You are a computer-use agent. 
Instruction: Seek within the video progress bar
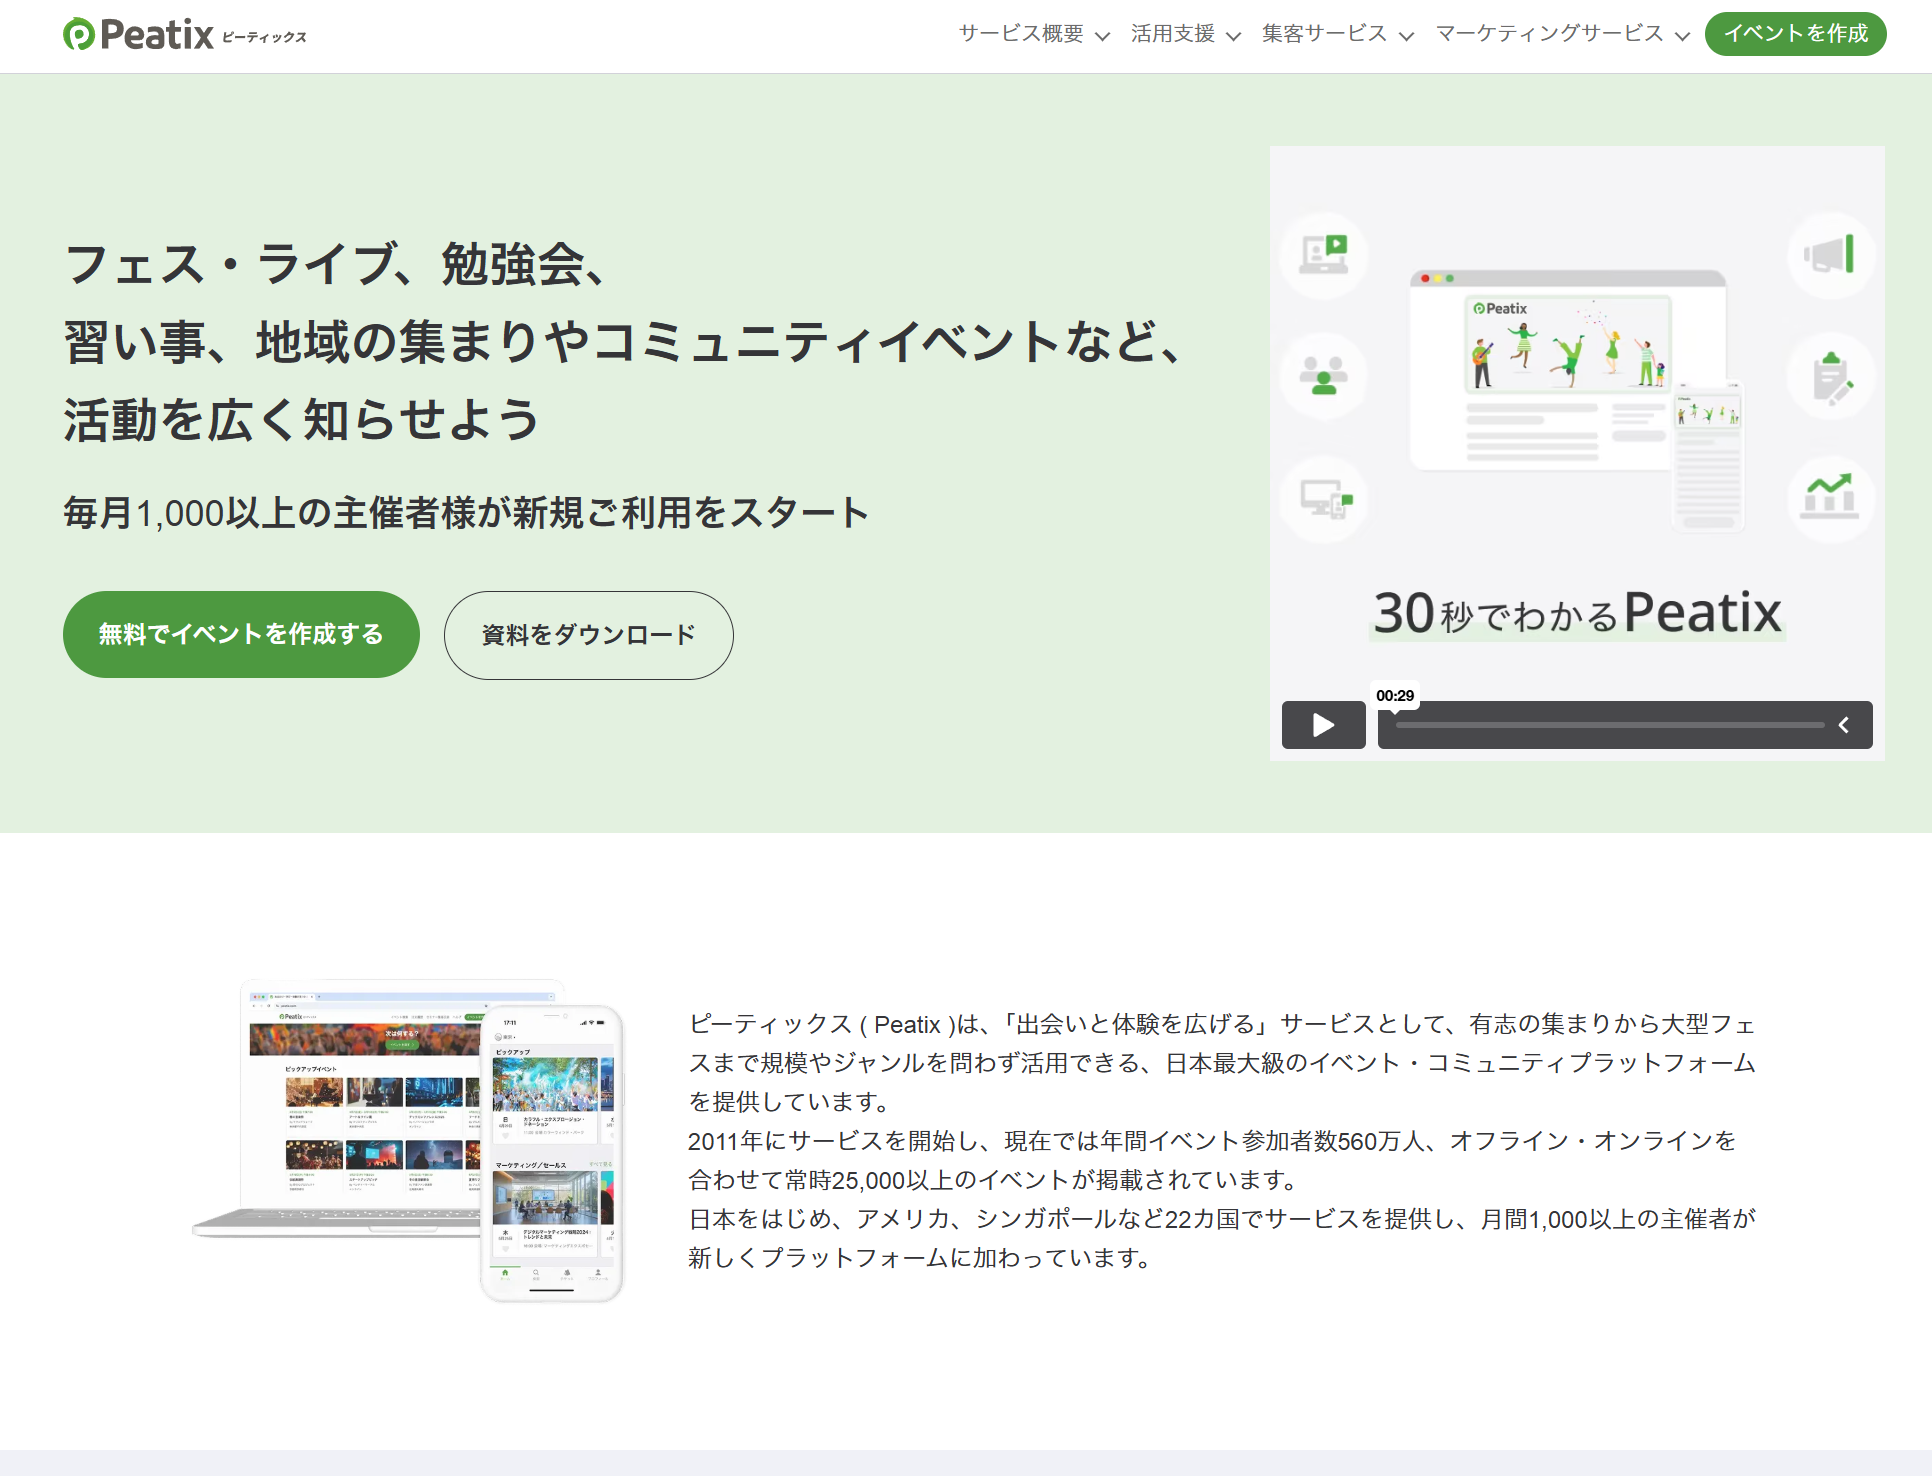(x=1610, y=725)
